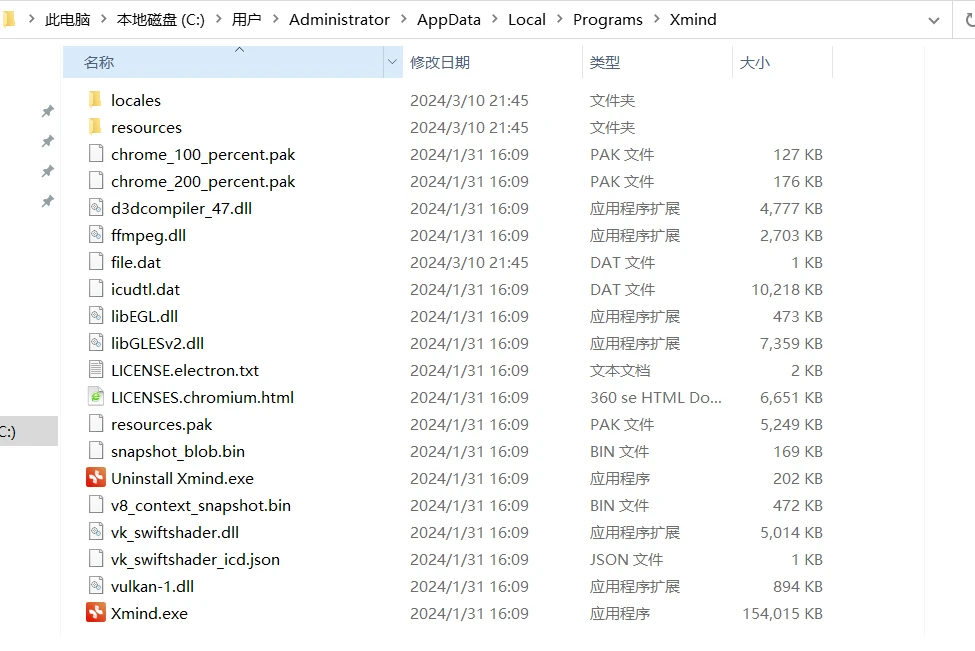Select the ffmpeg.dll file name

[x=148, y=236]
